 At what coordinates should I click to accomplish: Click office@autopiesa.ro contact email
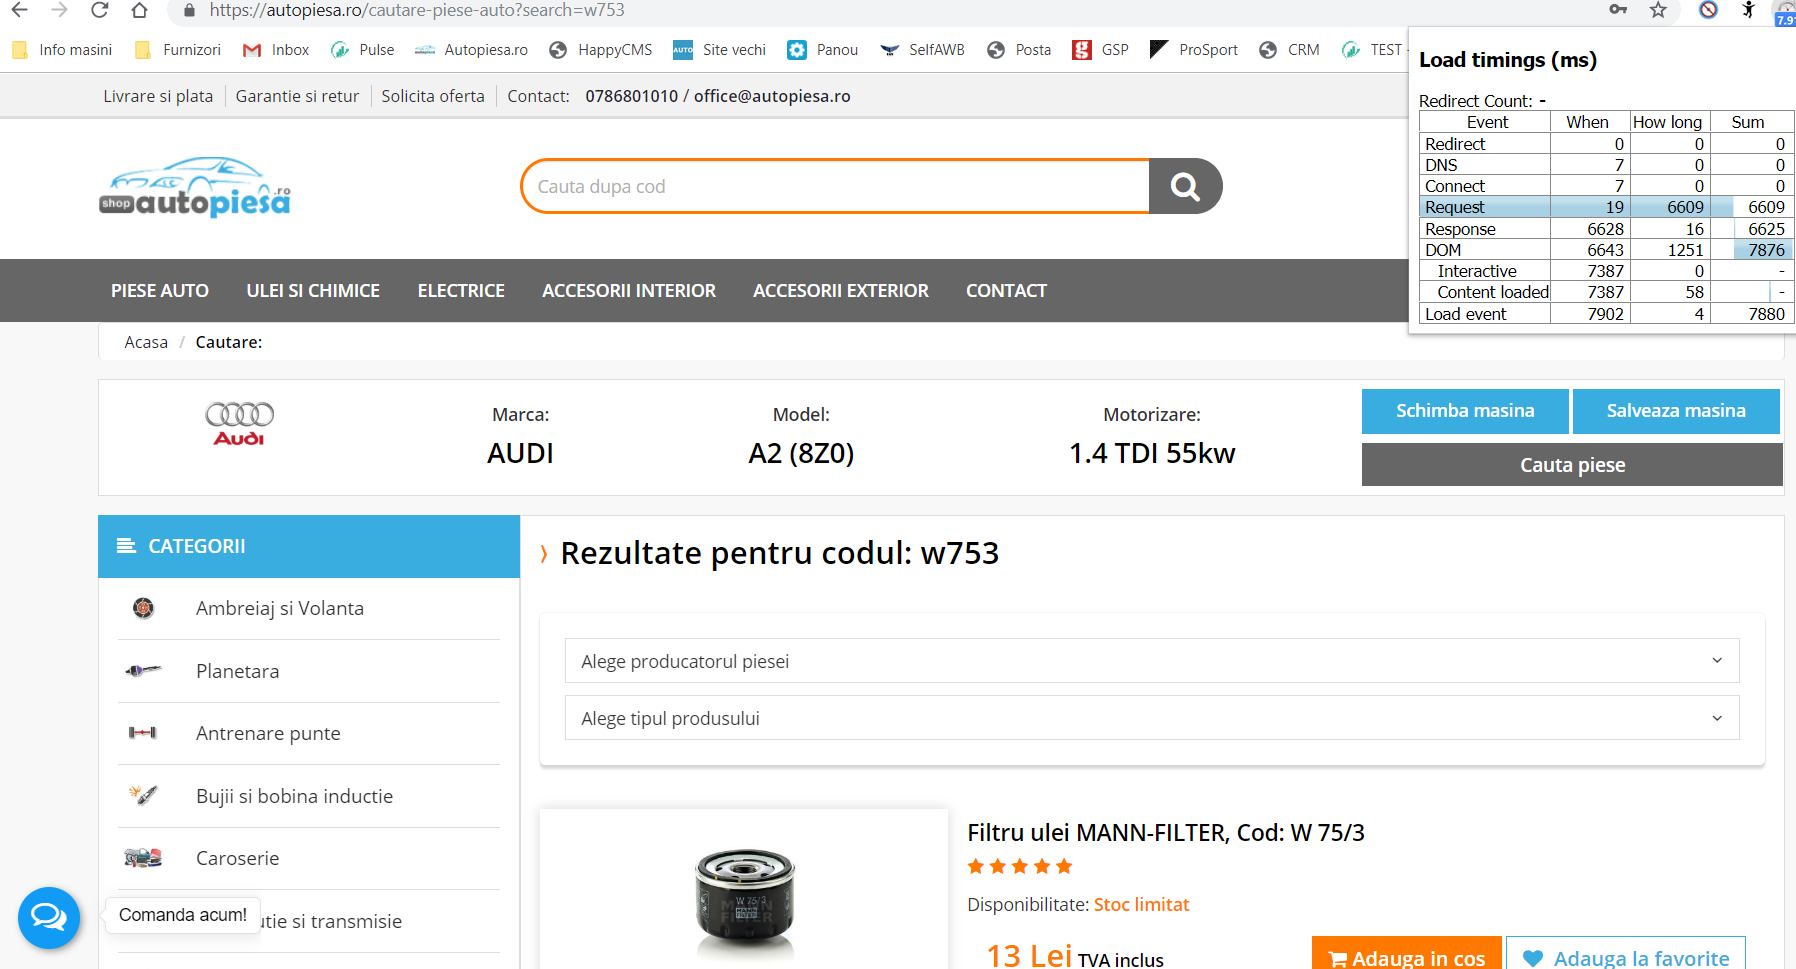coord(772,96)
